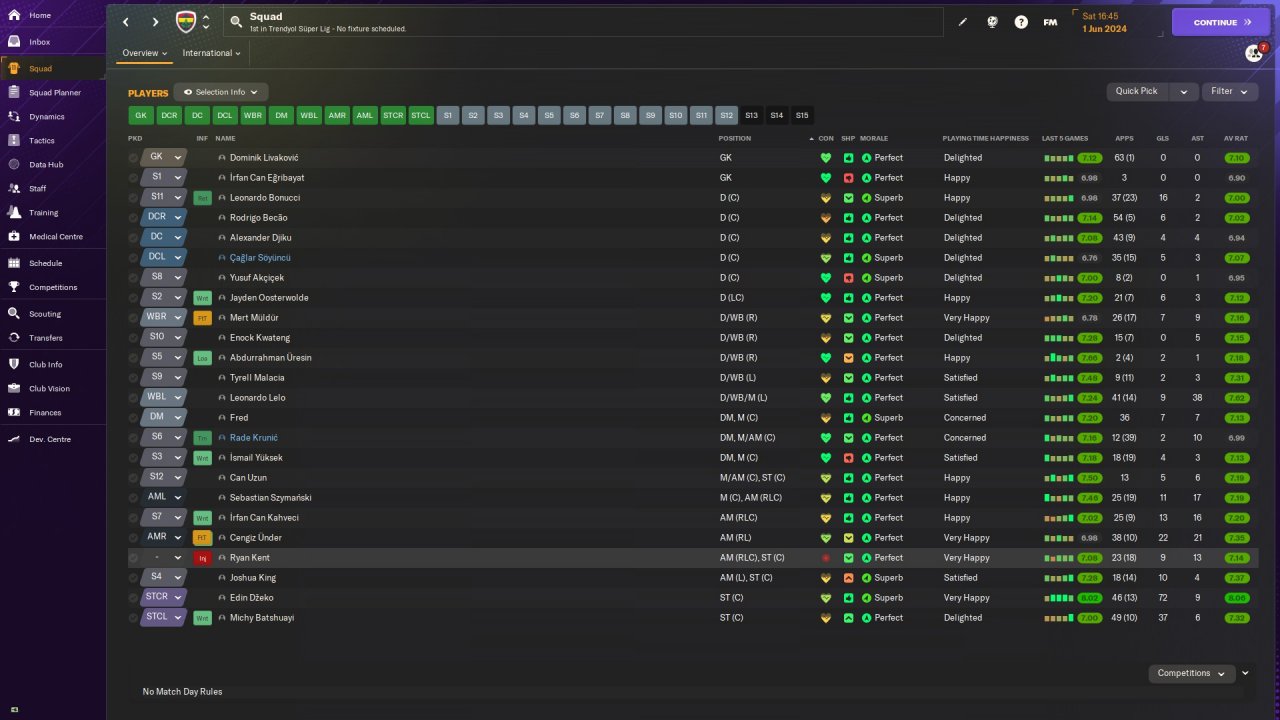Open the Dev. Centre sidebar icon

coord(14,439)
